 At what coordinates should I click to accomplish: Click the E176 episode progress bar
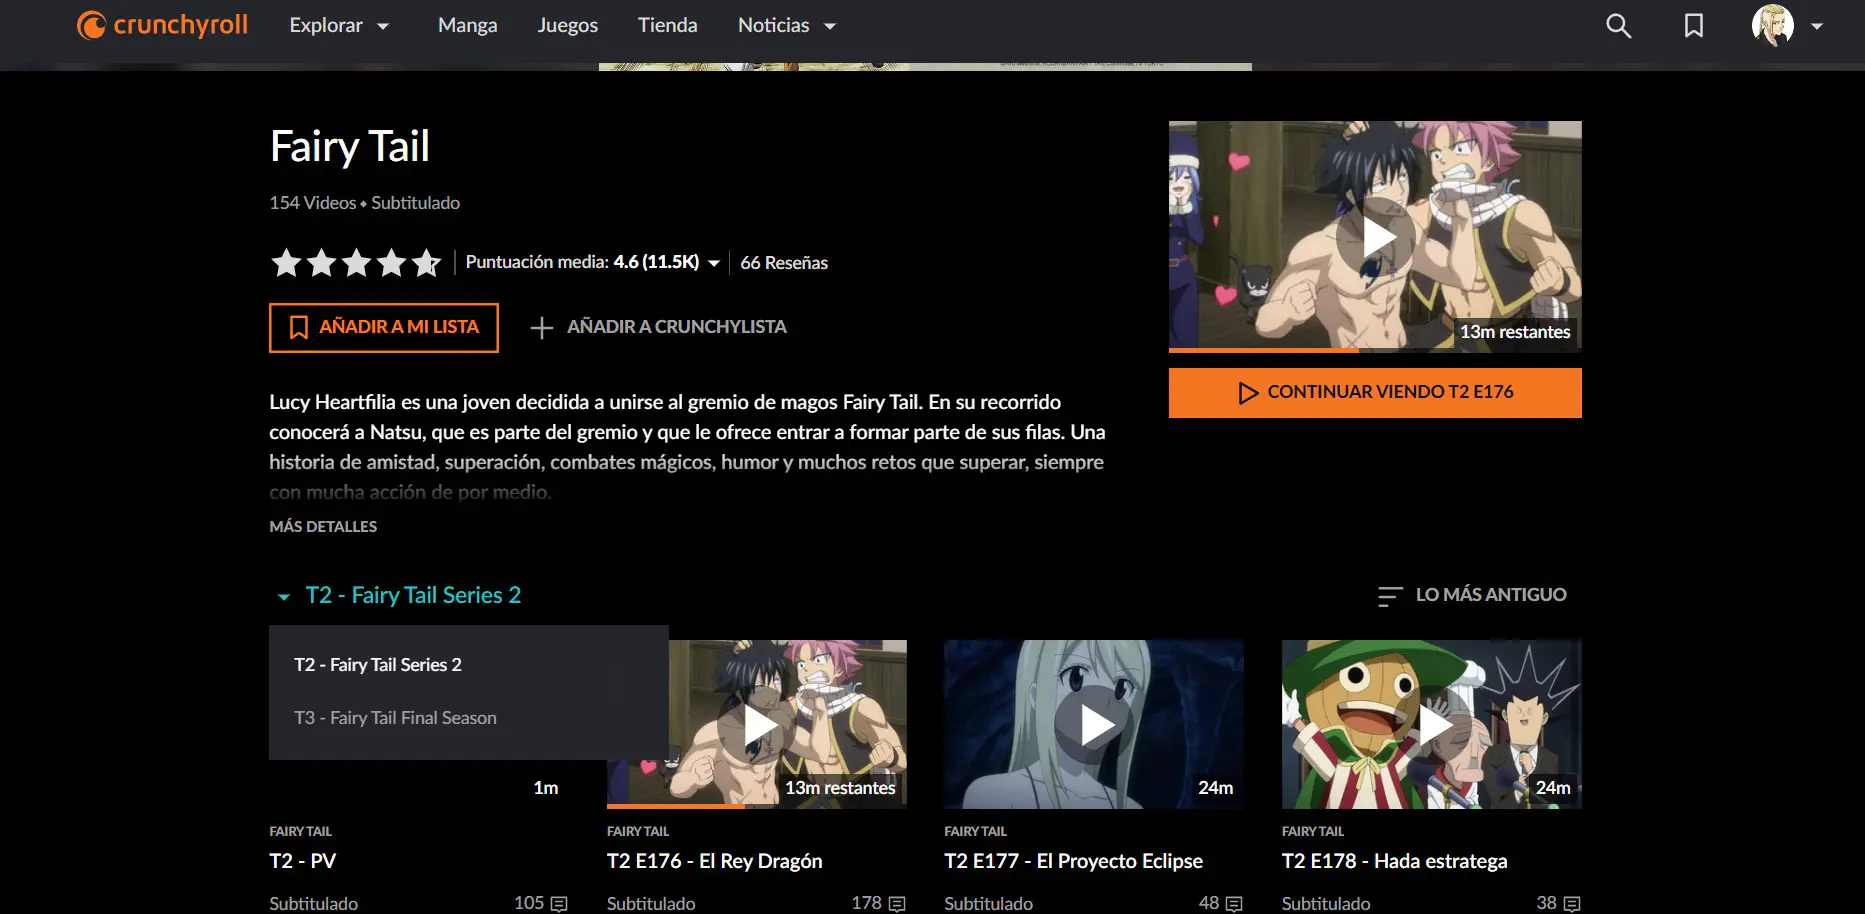757,806
